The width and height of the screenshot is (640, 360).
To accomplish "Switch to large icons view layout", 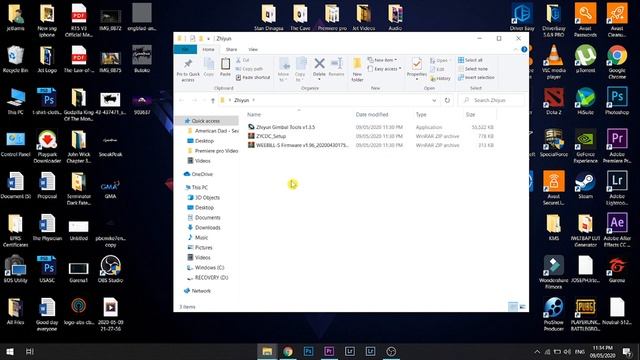I will click(522, 307).
